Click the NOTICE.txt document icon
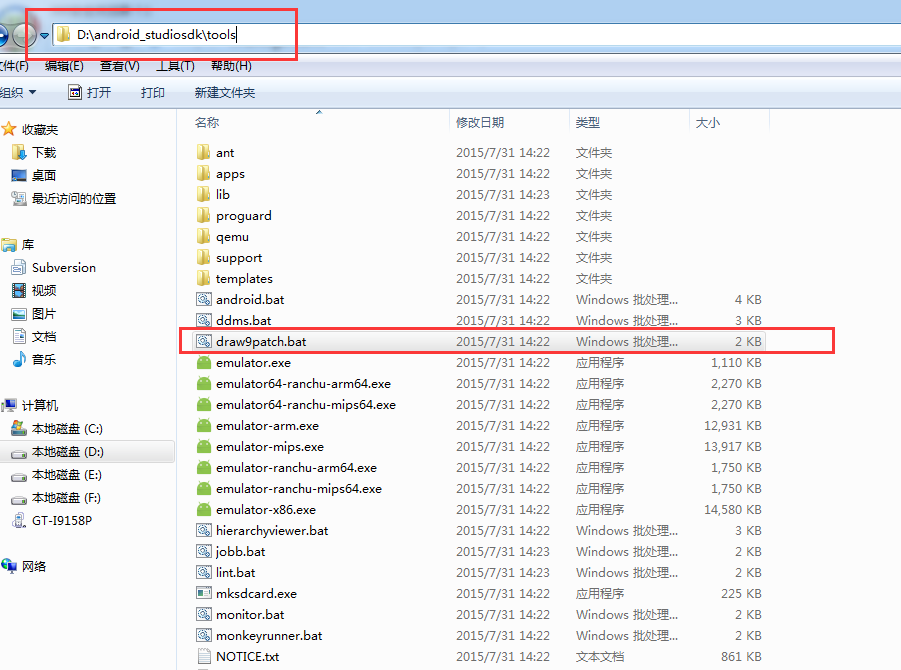 click(x=203, y=656)
